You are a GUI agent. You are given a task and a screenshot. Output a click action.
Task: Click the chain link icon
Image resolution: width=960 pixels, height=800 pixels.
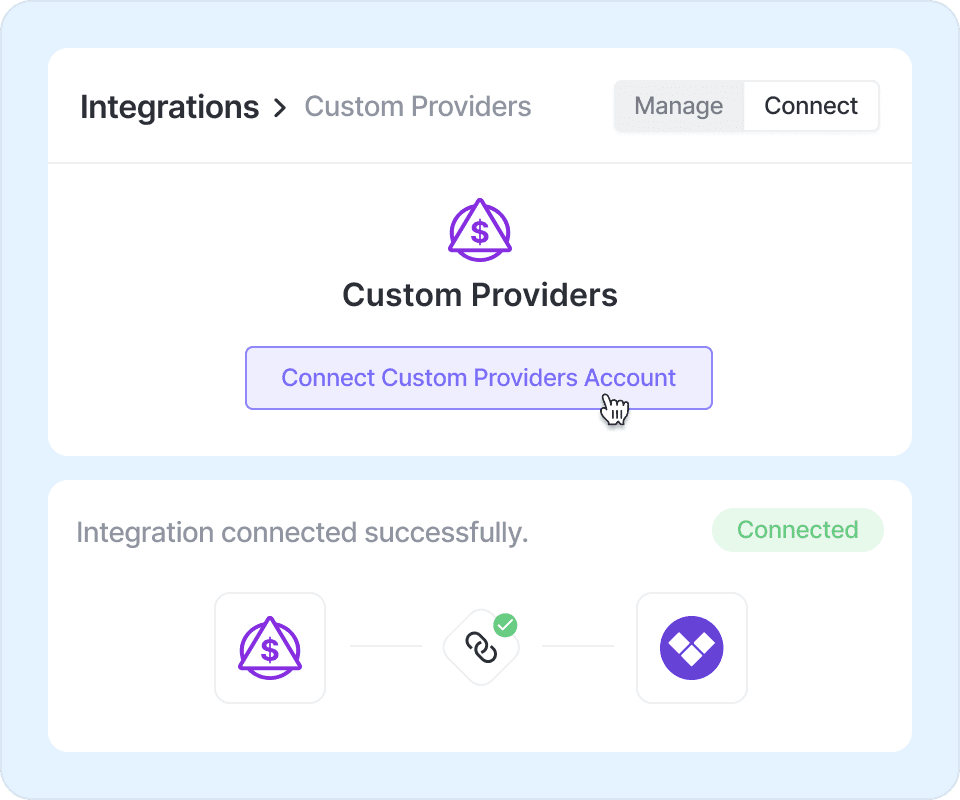[x=481, y=649]
